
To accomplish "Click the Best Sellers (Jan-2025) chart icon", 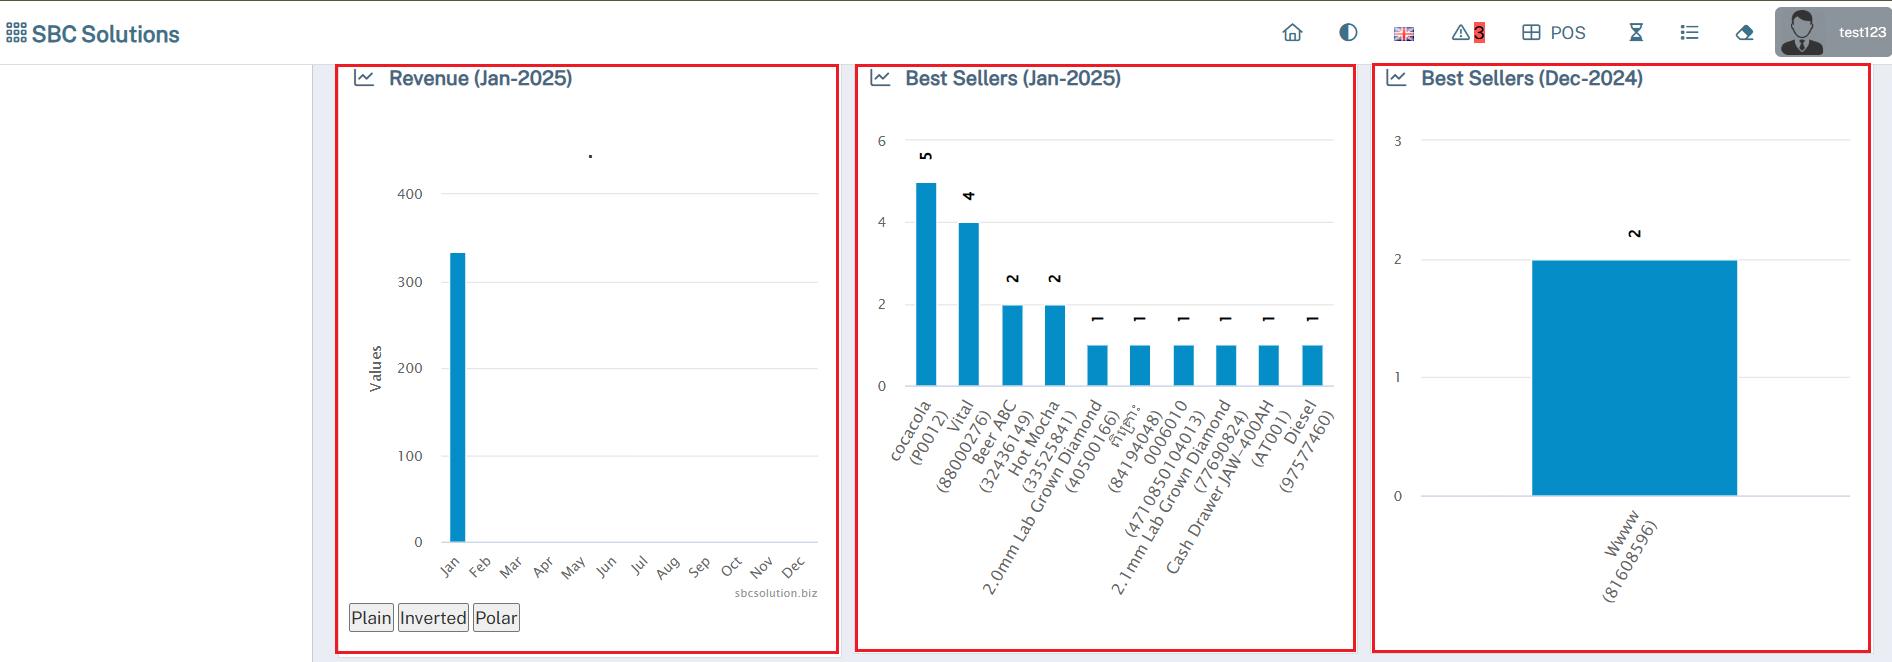I will tap(880, 78).
